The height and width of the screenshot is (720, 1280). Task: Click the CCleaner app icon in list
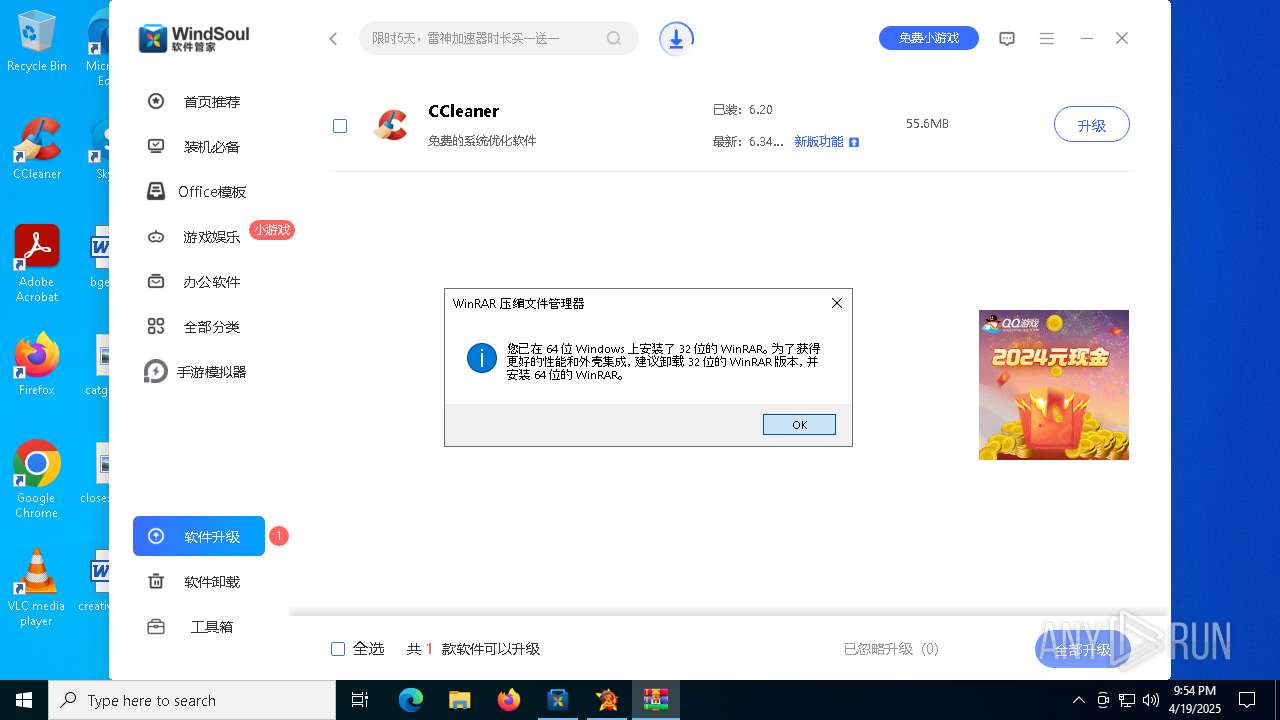coord(390,125)
